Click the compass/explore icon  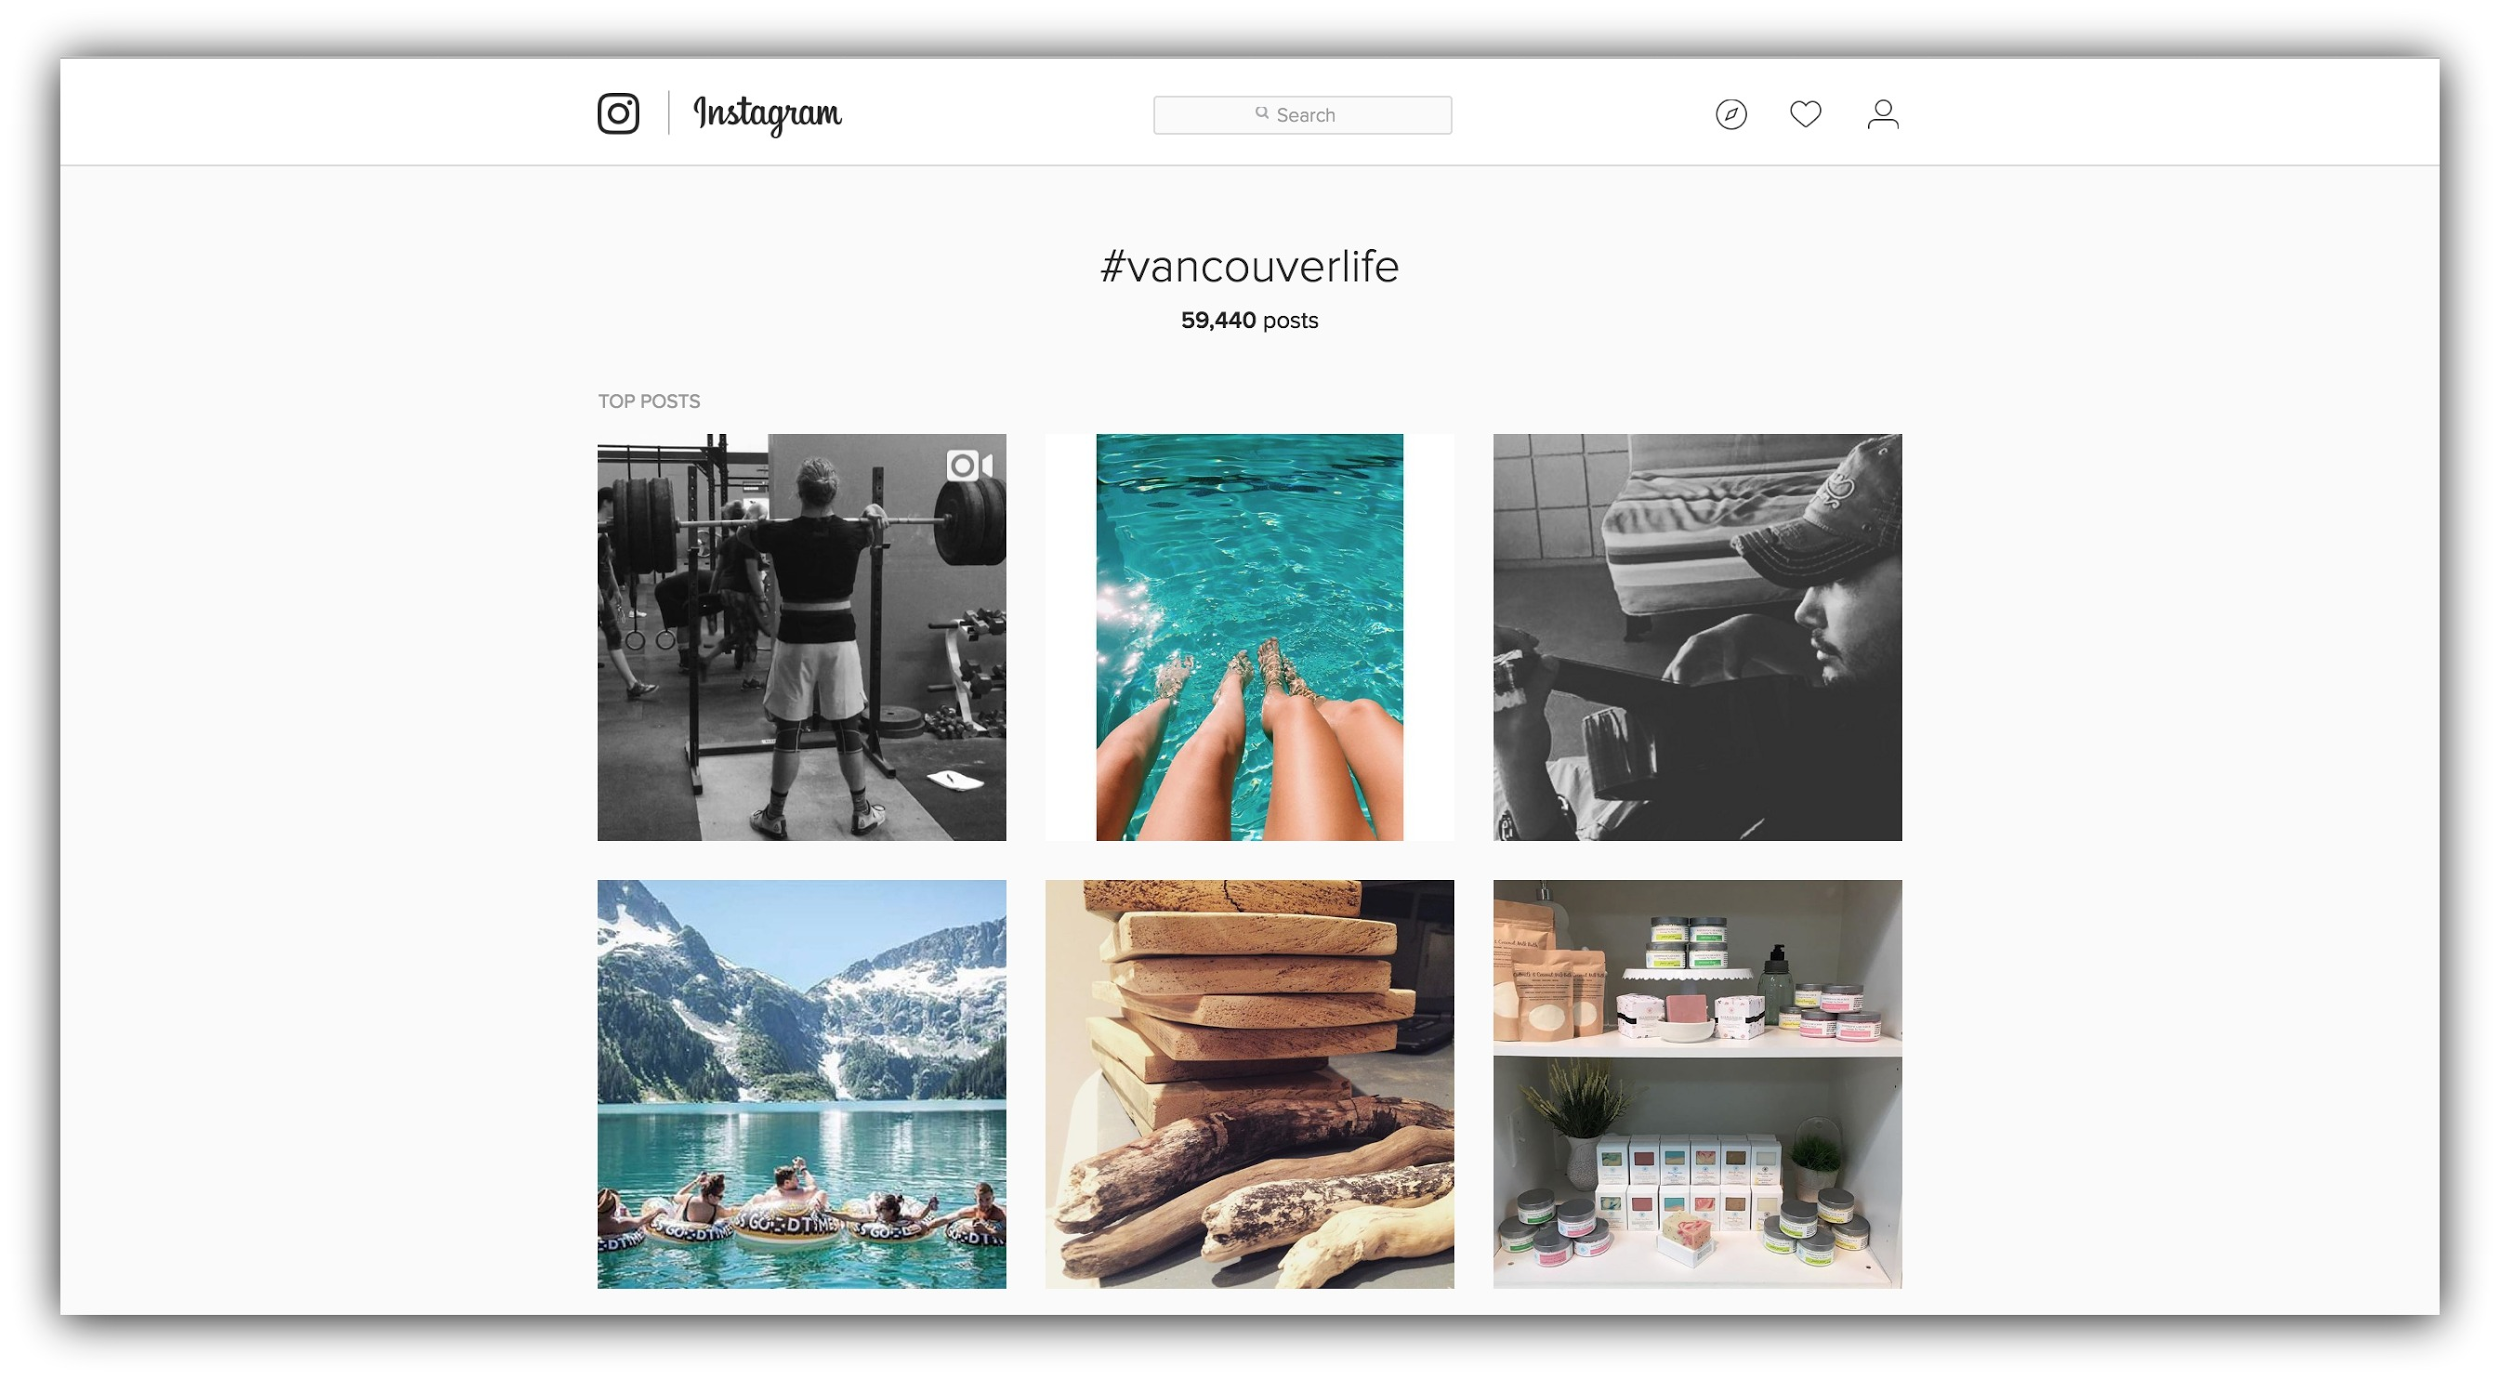1729,114
